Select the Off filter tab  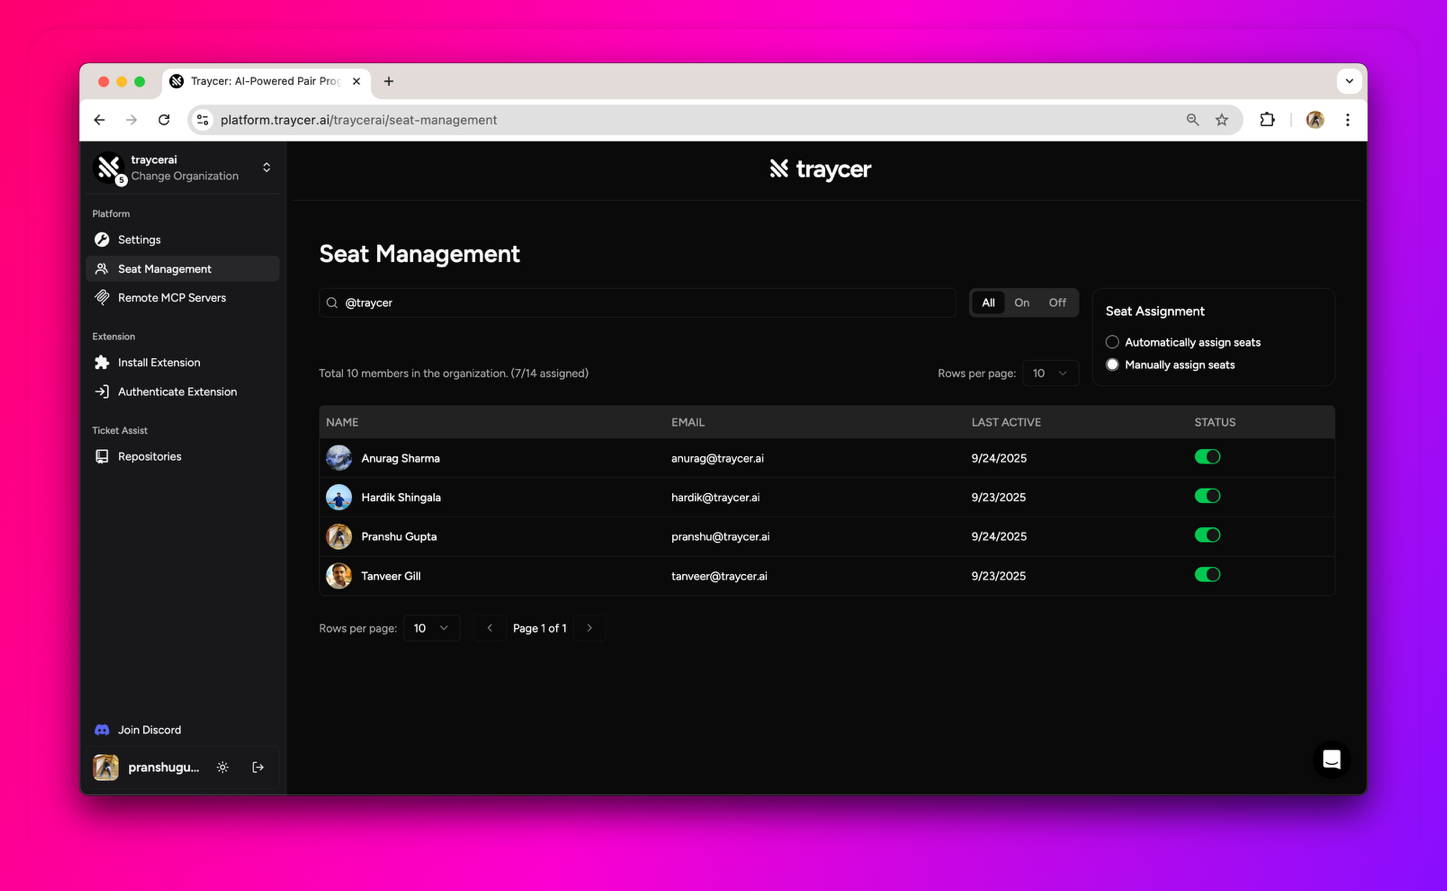[1057, 303]
